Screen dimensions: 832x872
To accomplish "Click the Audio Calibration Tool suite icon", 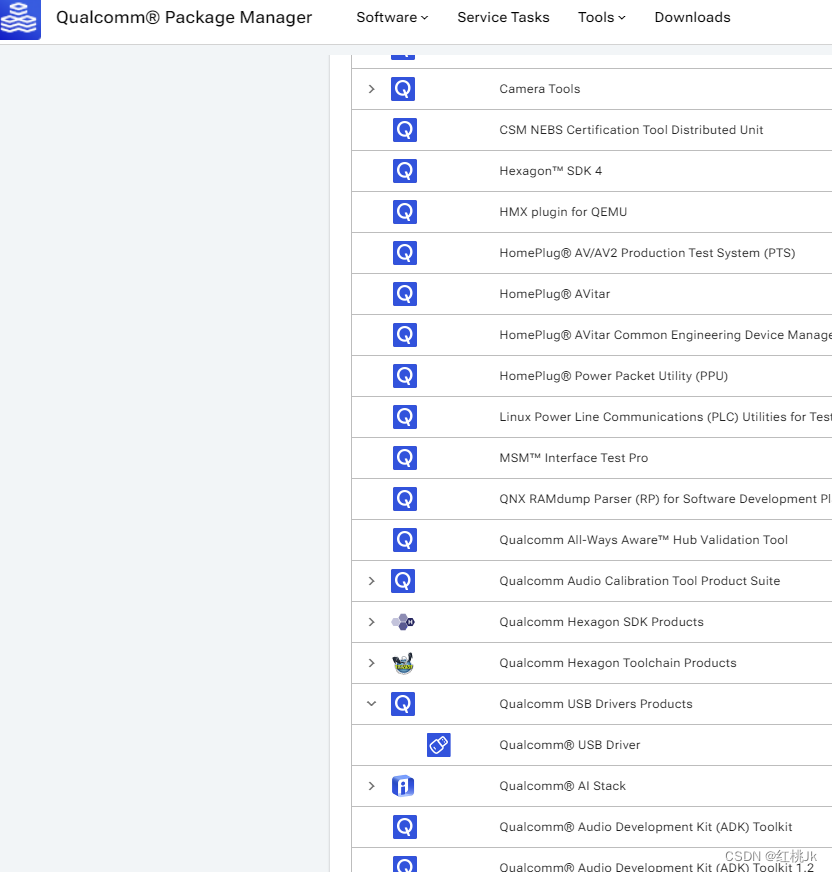I will [x=403, y=581].
